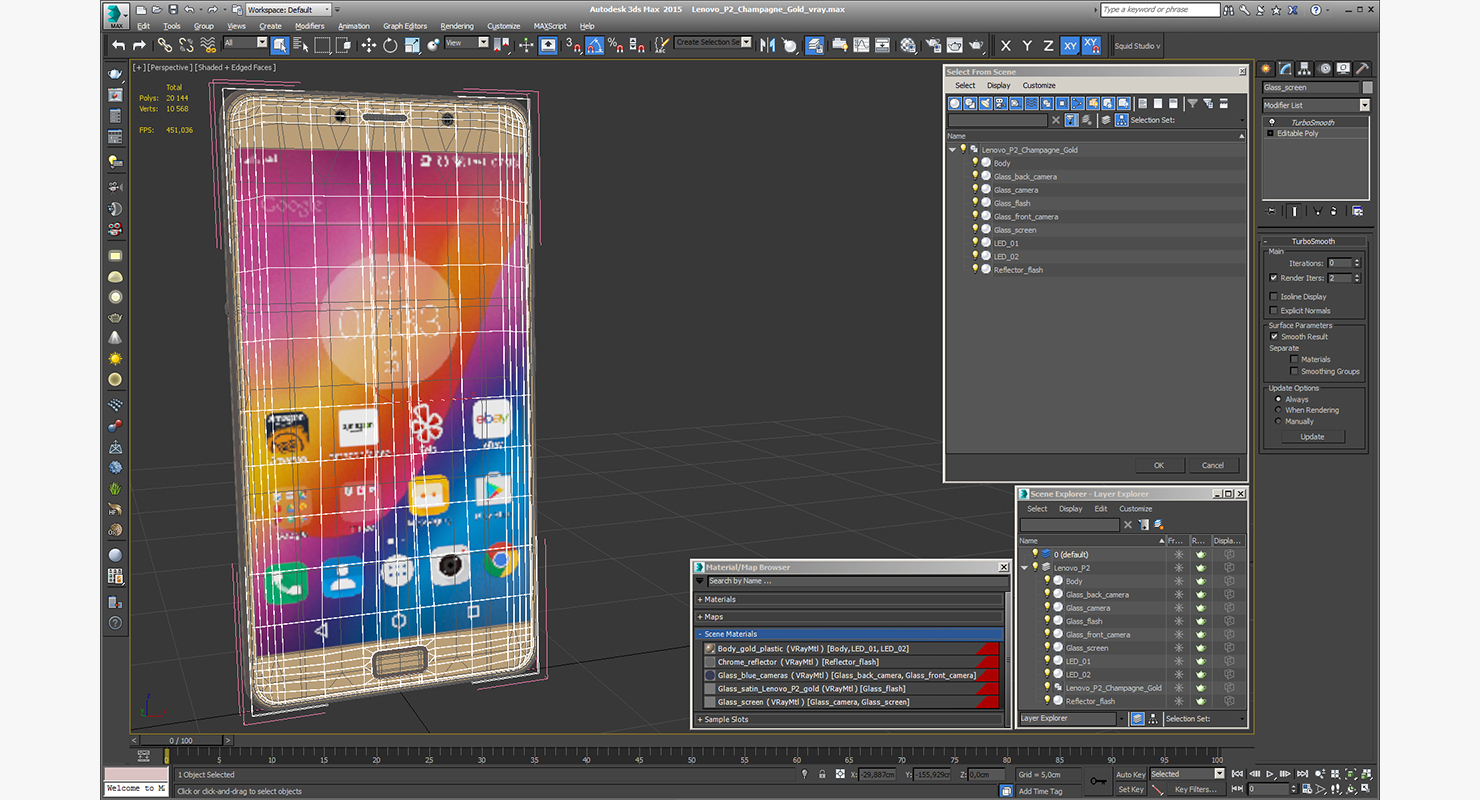The height and width of the screenshot is (800, 1480).
Task: Open the All selection filter dropdown
Action: click(x=245, y=43)
